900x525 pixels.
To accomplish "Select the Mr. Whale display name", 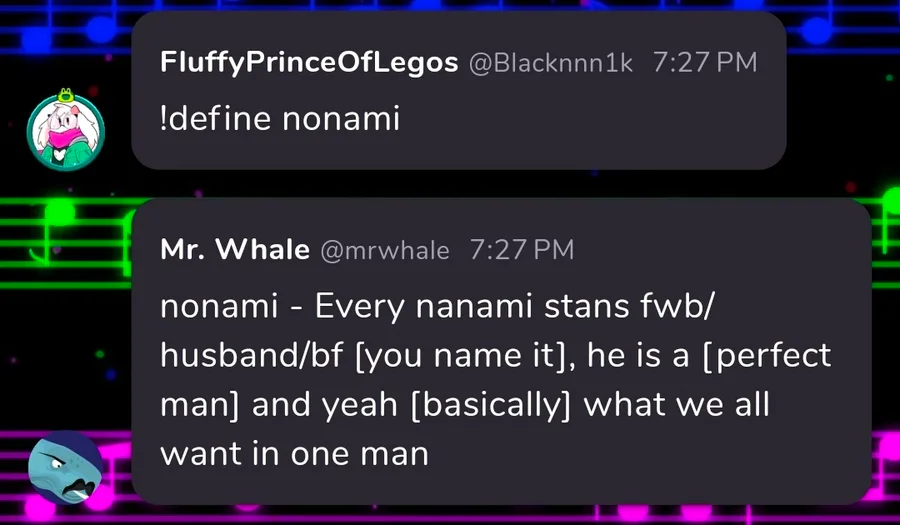I will 235,250.
